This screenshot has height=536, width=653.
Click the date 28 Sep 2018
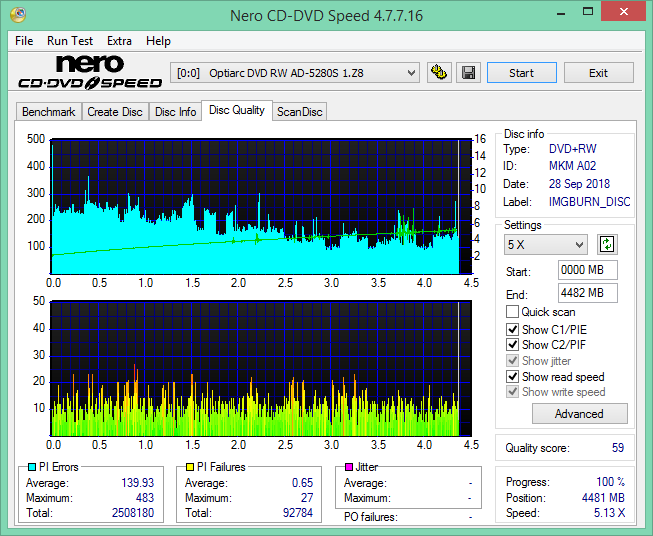pos(579,184)
